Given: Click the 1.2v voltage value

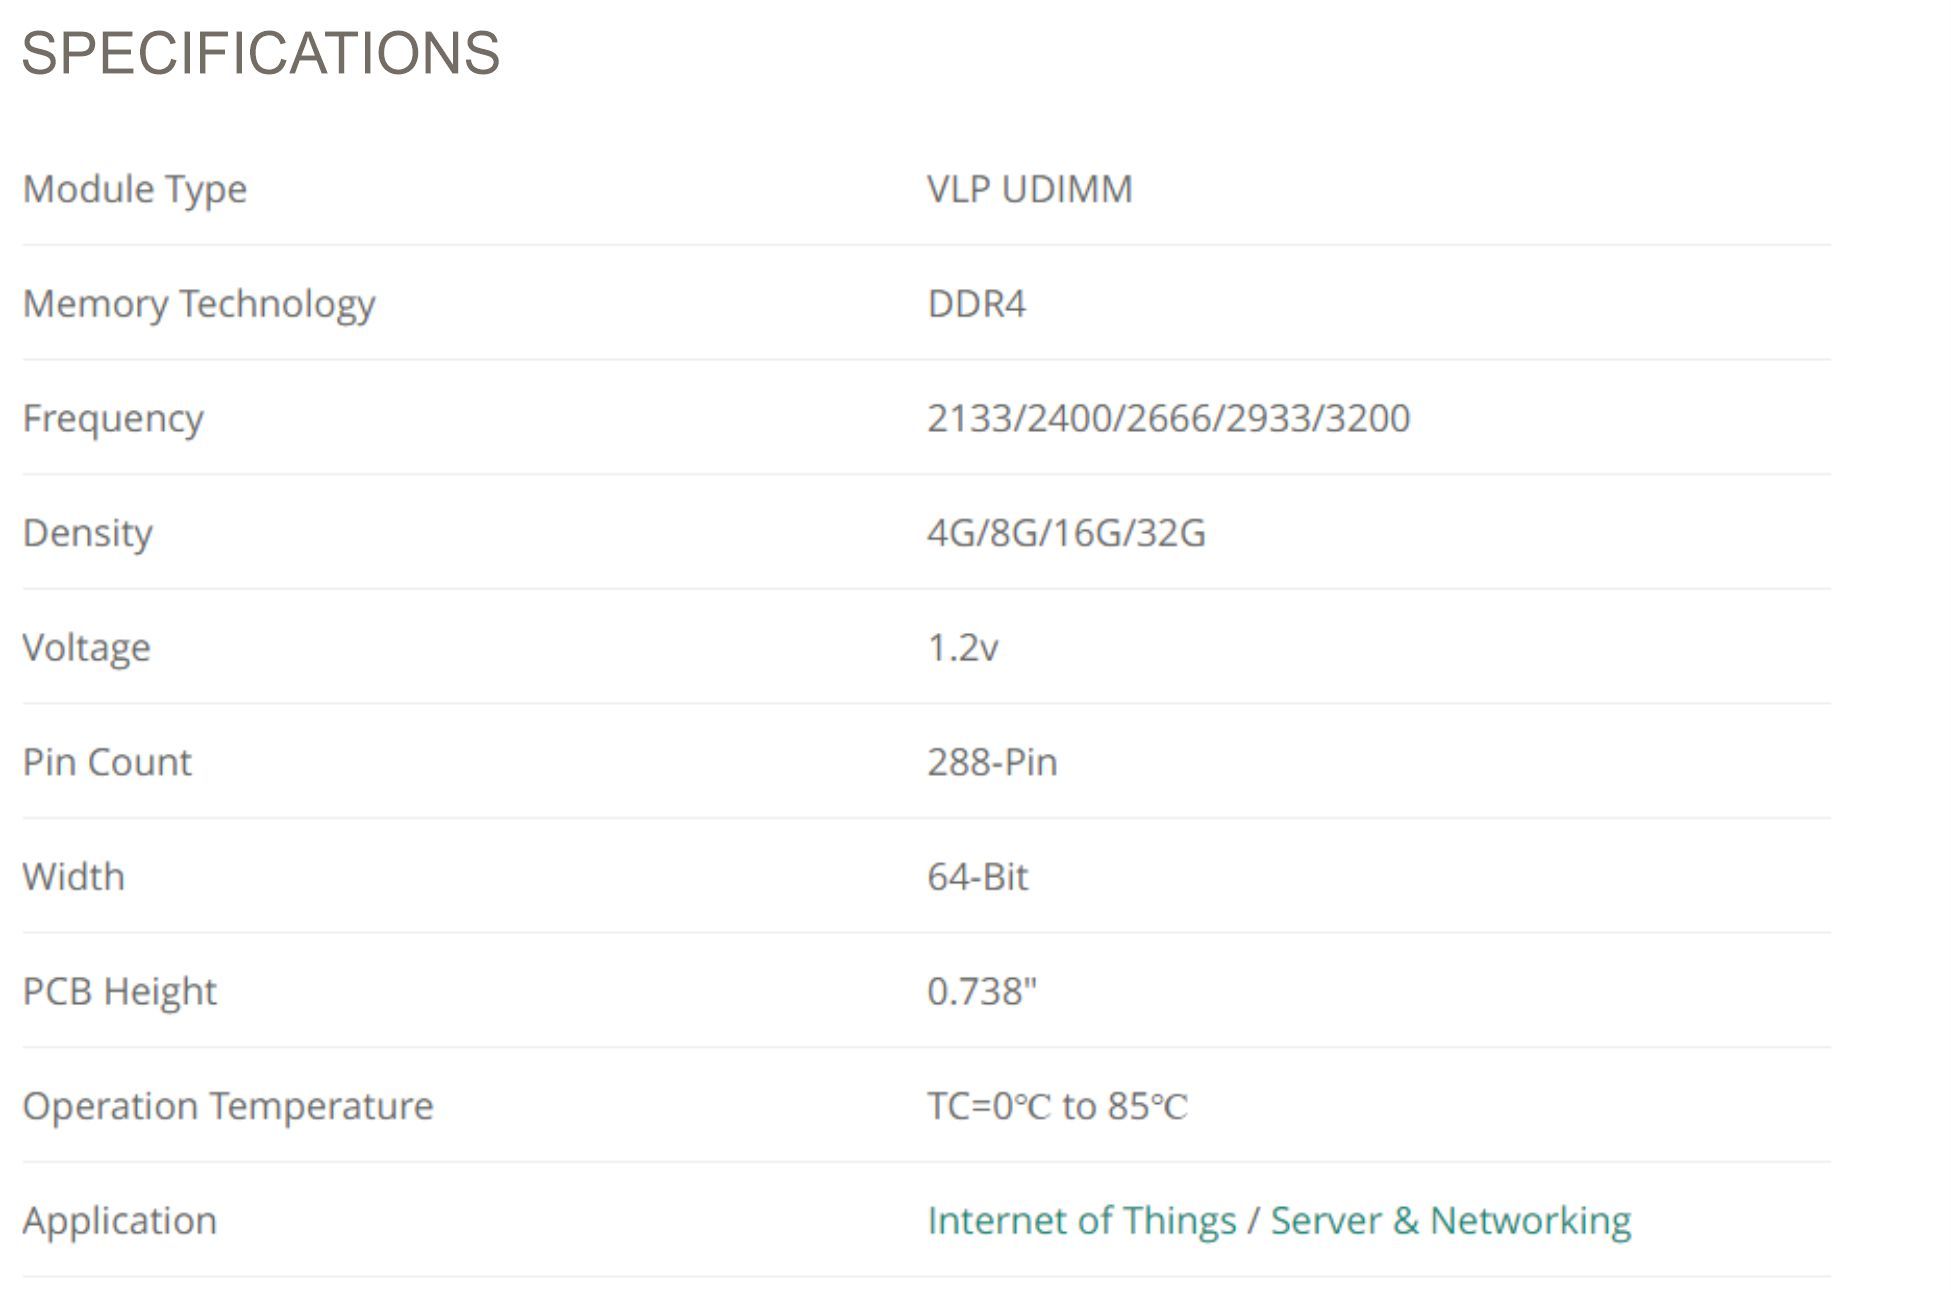Looking at the screenshot, I should click(x=963, y=648).
